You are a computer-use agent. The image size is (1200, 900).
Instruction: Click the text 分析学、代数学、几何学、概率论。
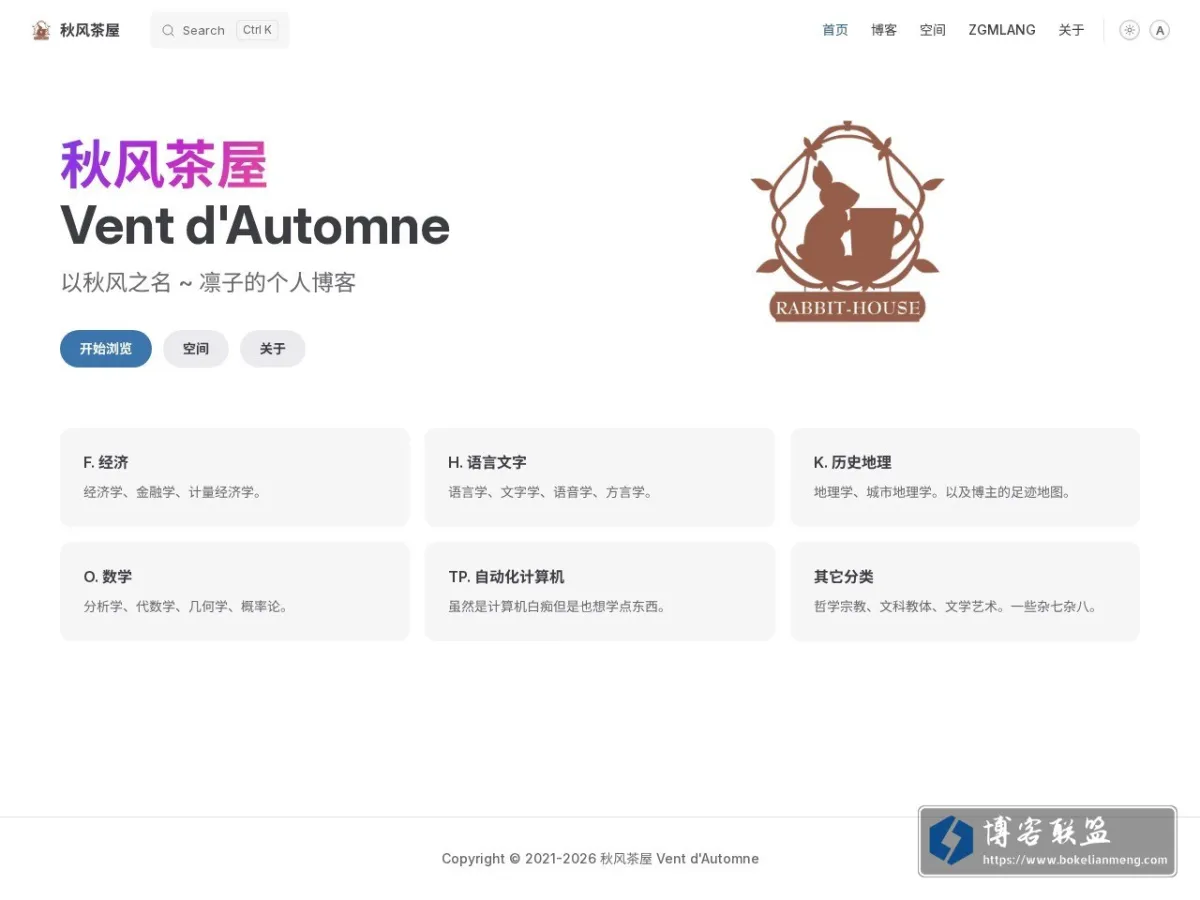[186, 606]
